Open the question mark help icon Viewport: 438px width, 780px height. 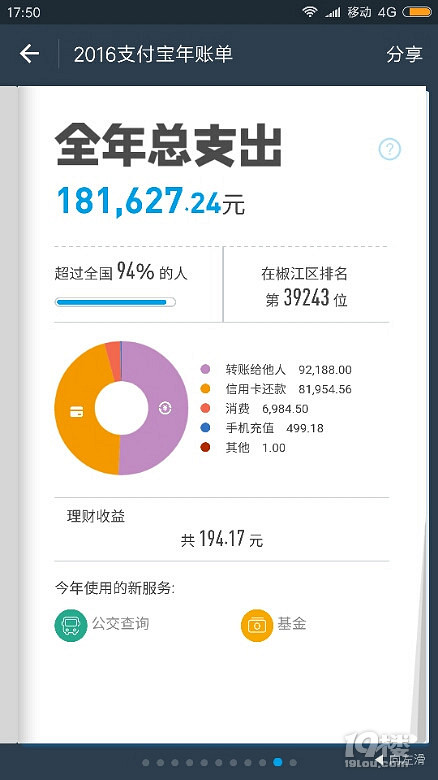click(x=389, y=149)
